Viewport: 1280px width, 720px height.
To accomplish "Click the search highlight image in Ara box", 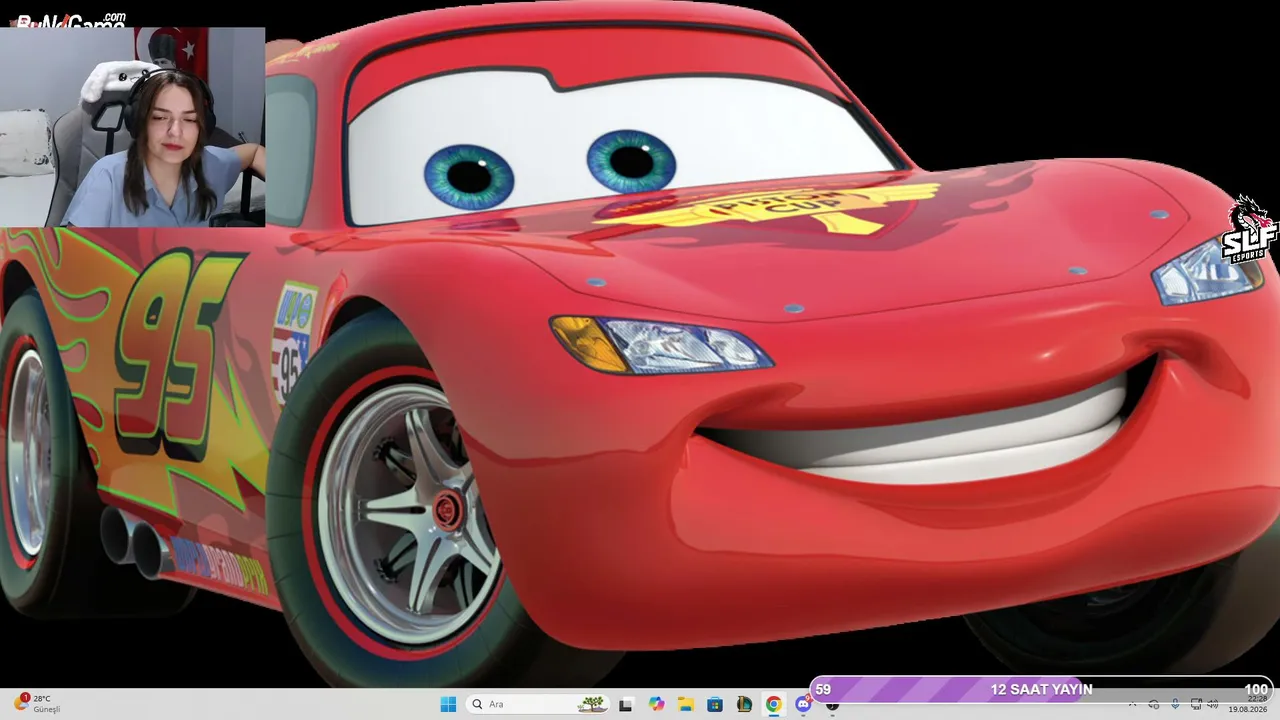I will 592,704.
